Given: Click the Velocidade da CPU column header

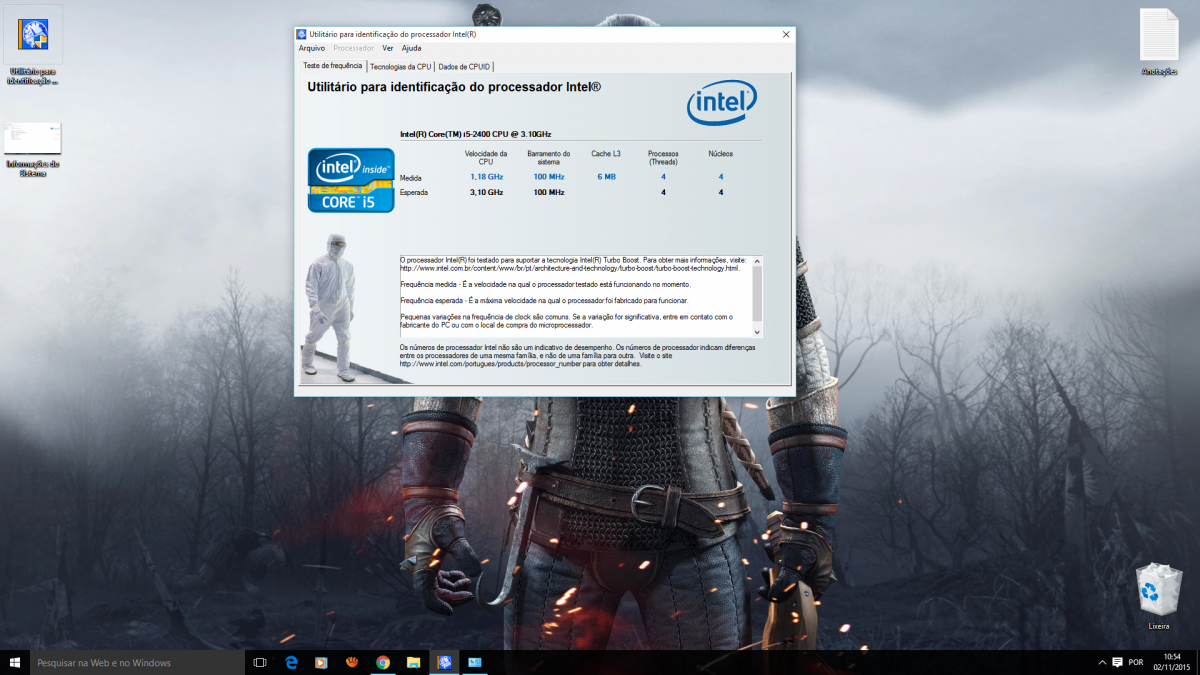Looking at the screenshot, I should (x=486, y=157).
